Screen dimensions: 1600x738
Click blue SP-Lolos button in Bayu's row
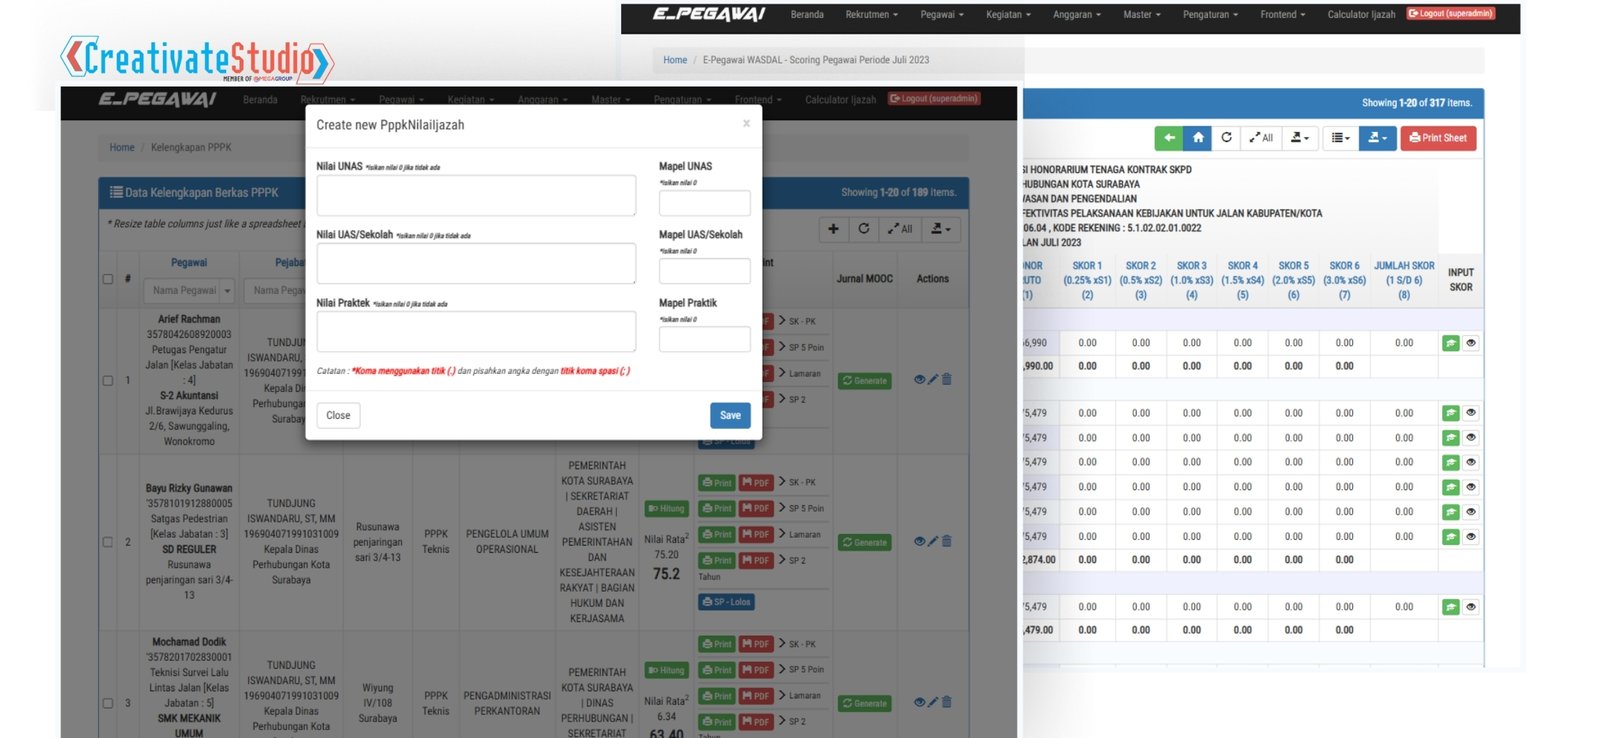(x=726, y=602)
